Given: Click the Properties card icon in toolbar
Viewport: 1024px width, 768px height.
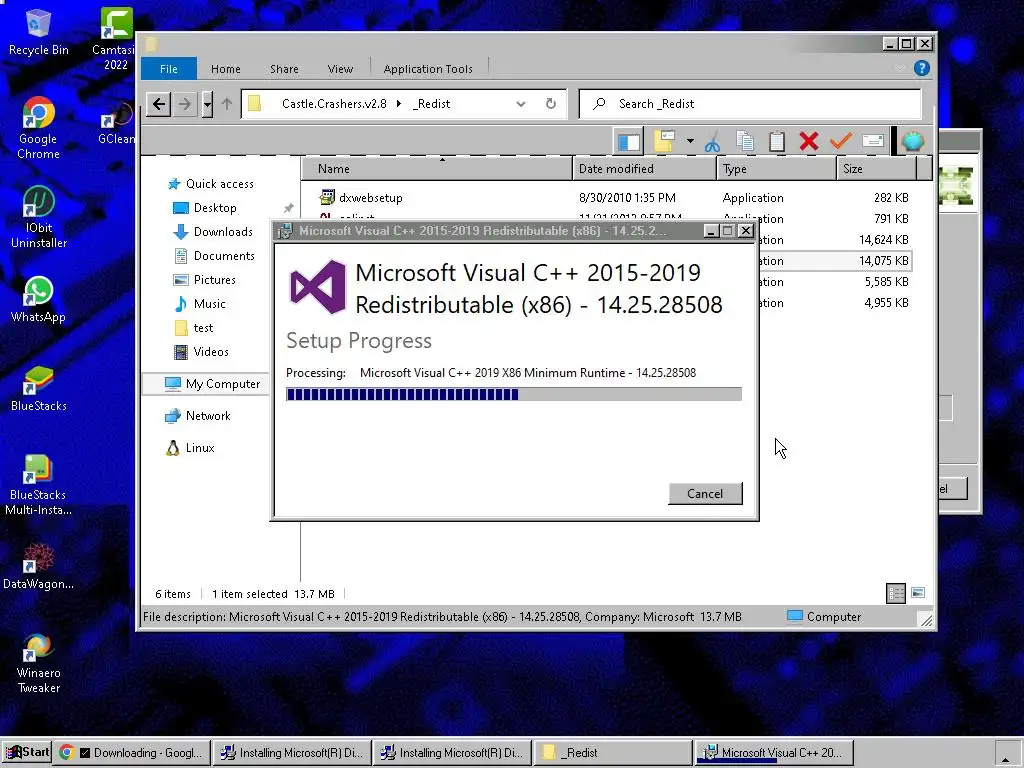Looking at the screenshot, I should coord(873,141).
